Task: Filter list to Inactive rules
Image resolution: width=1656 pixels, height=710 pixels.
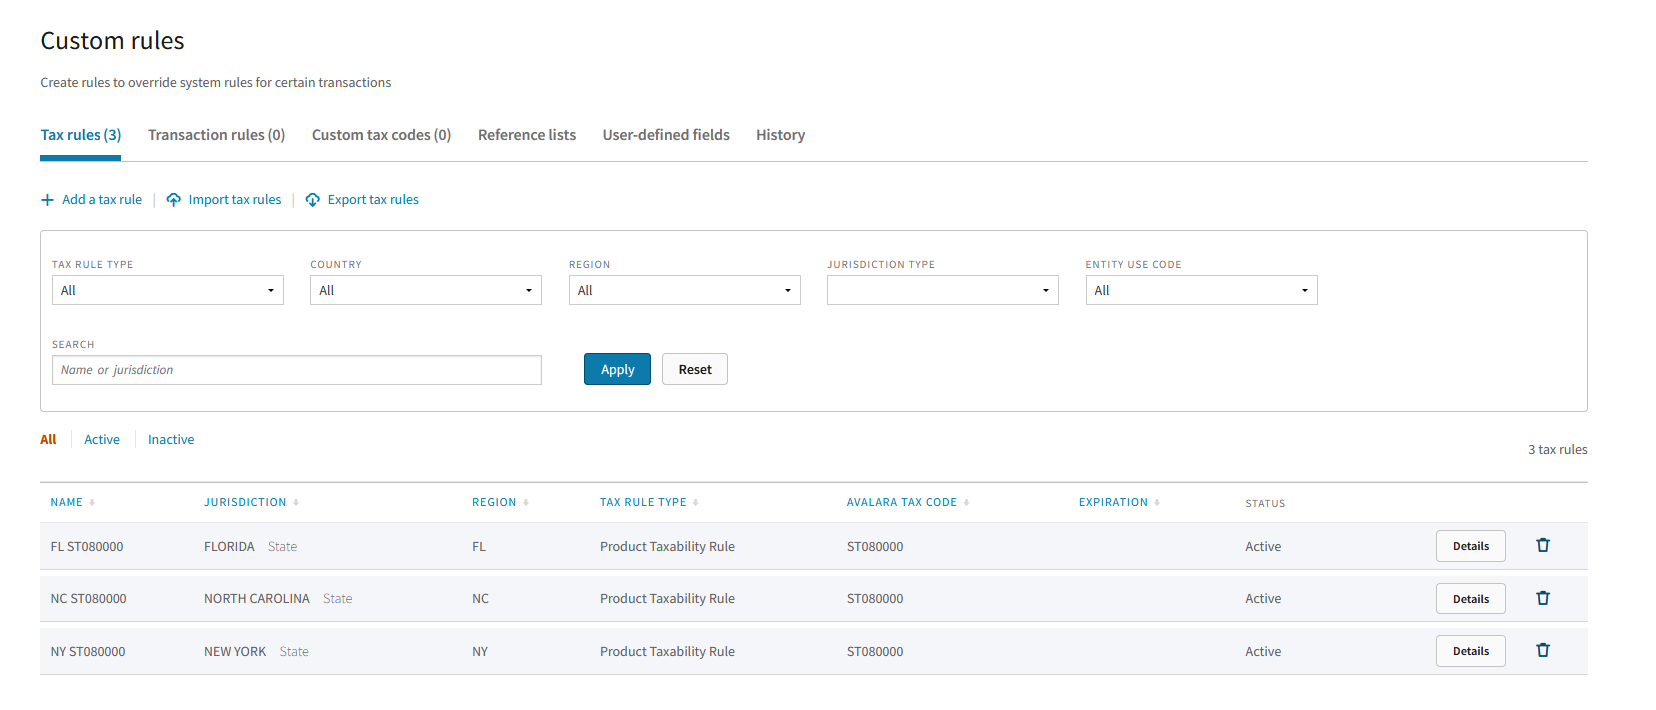Action: [x=171, y=440]
